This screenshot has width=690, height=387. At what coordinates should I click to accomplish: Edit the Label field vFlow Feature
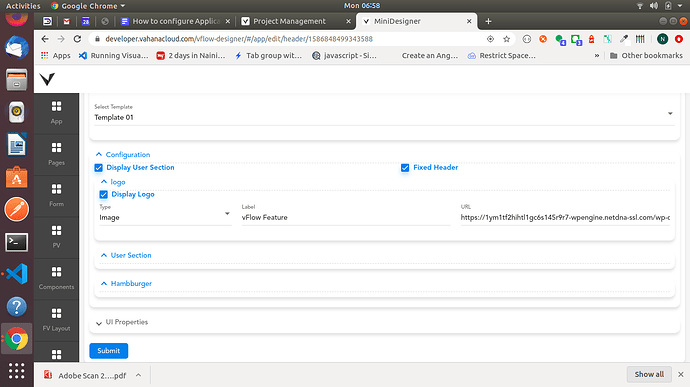click(x=346, y=217)
